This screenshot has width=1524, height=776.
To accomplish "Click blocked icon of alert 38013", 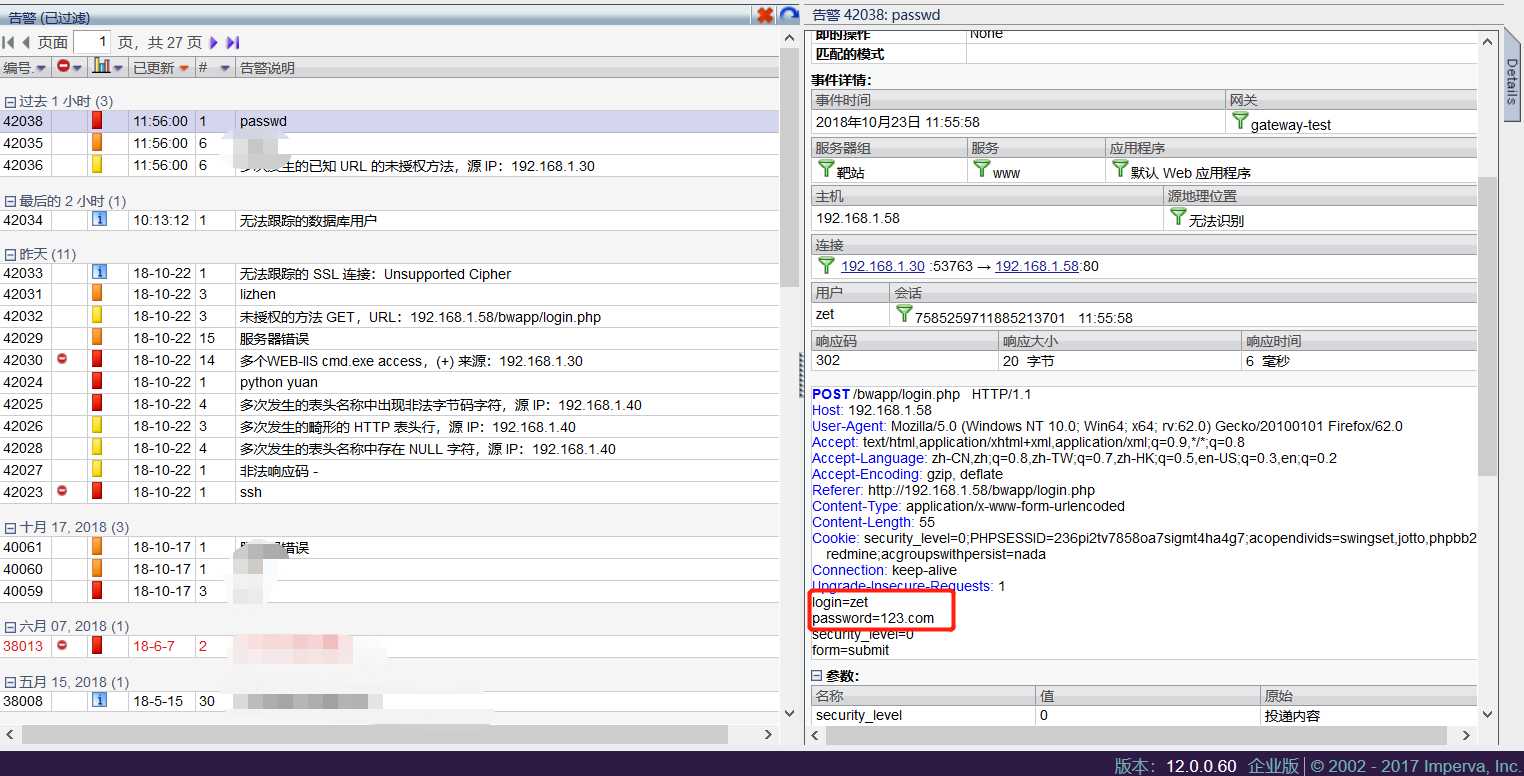I will point(62,645).
